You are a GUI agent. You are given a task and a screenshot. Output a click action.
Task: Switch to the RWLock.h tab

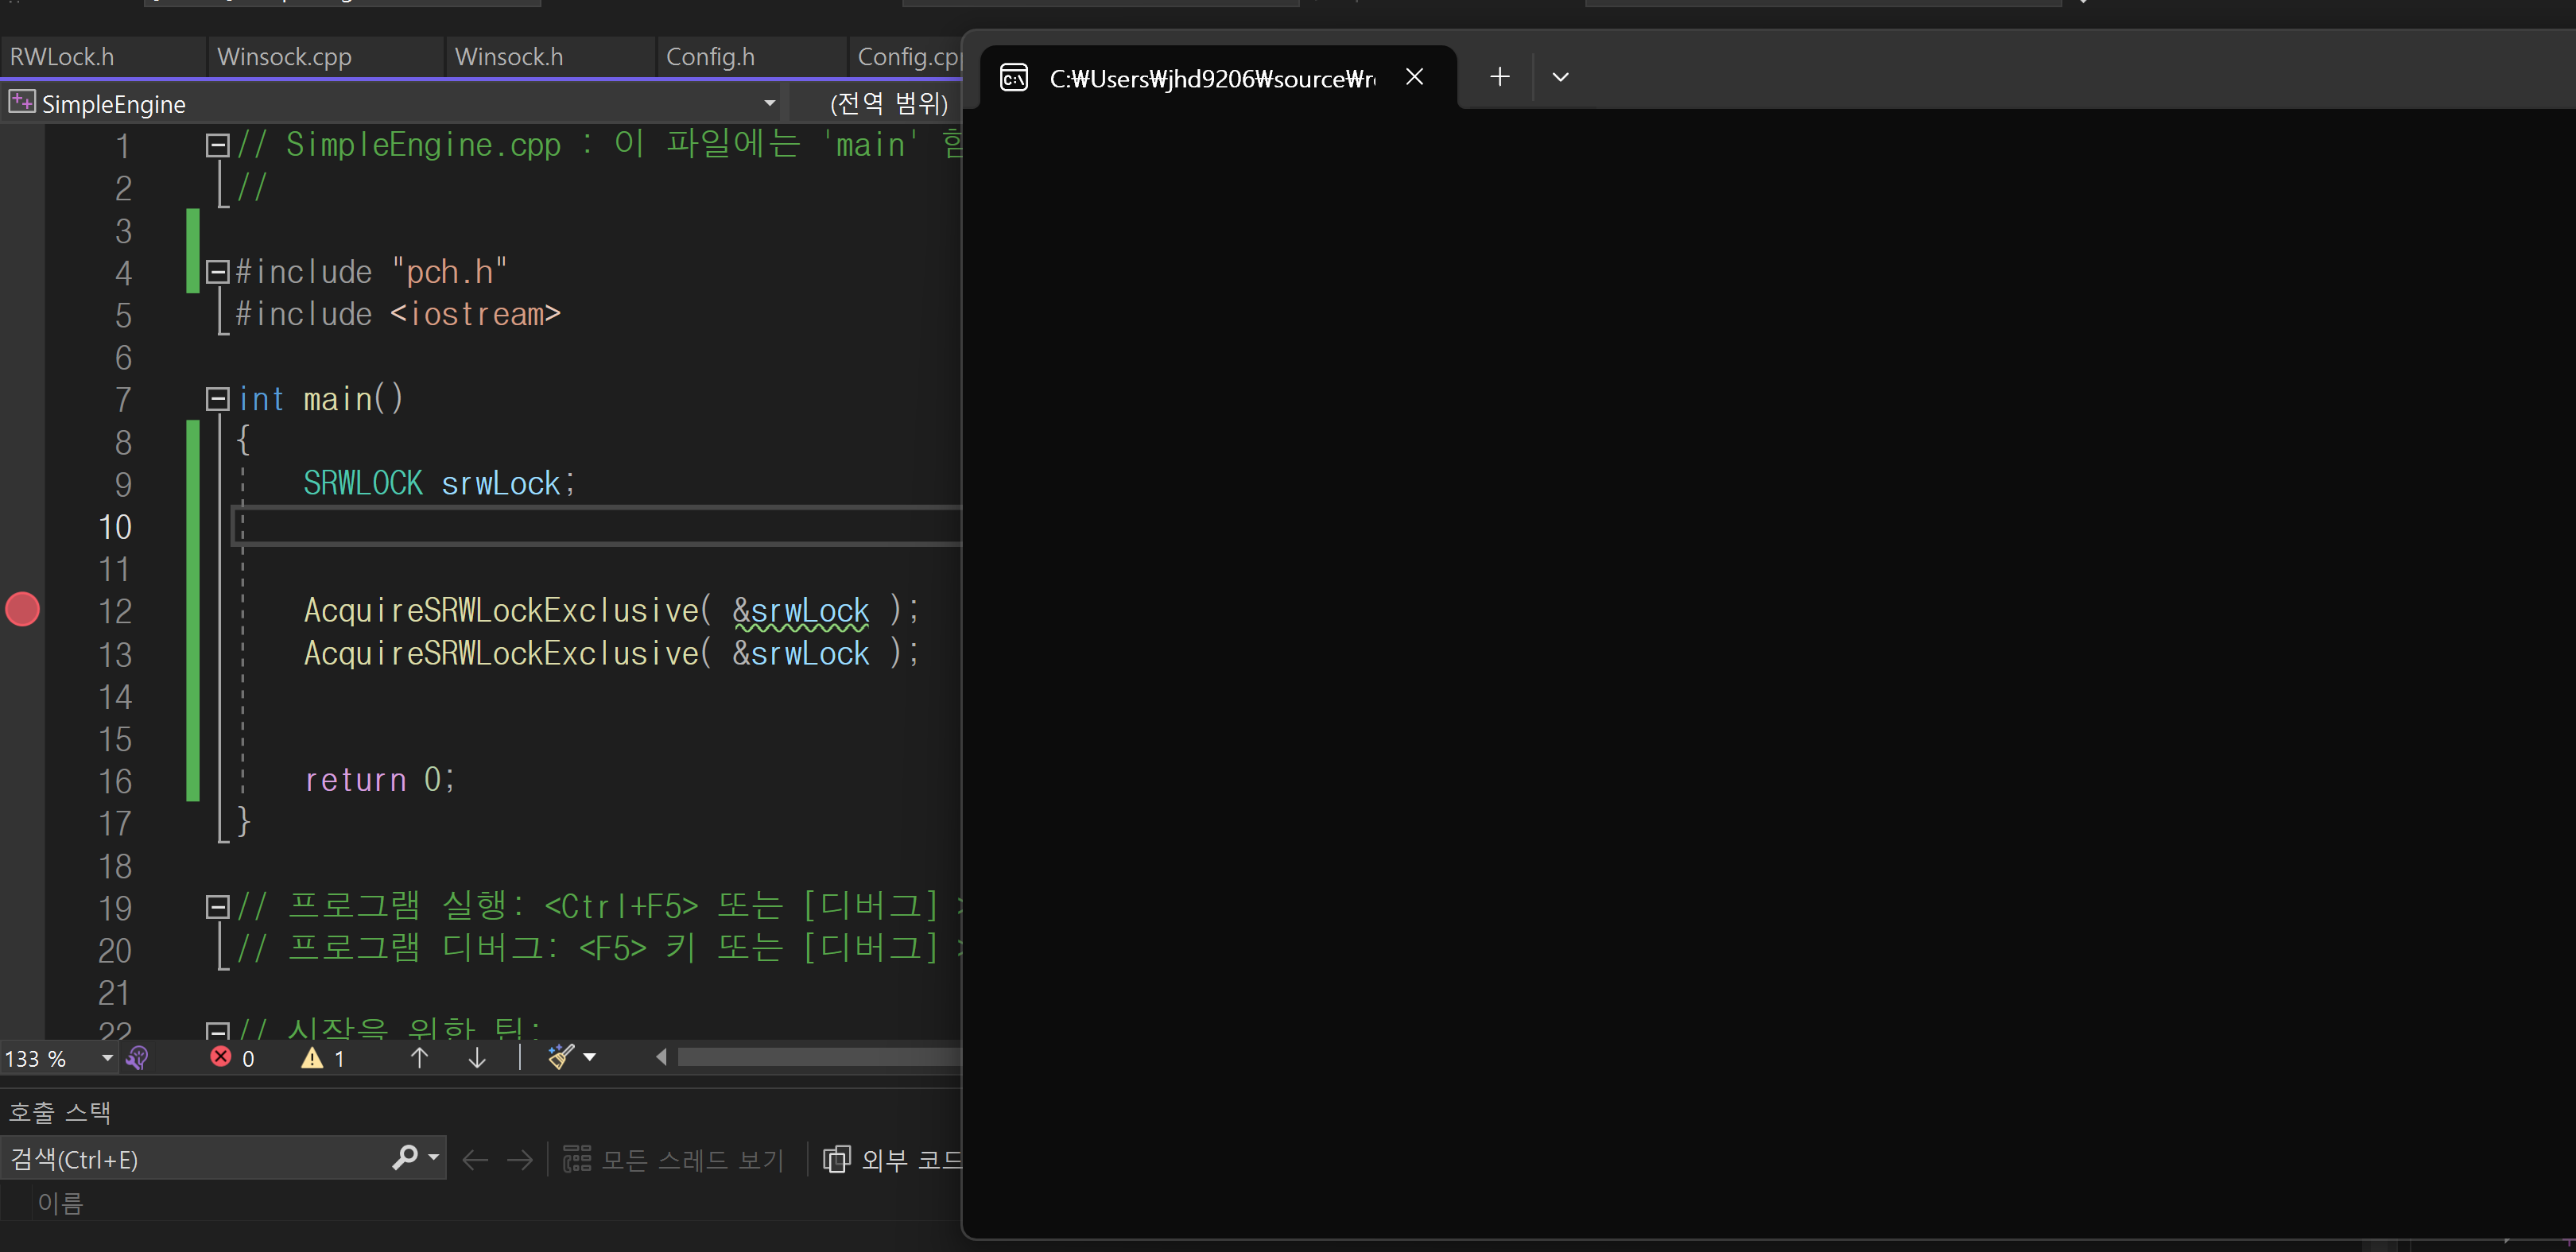point(62,57)
